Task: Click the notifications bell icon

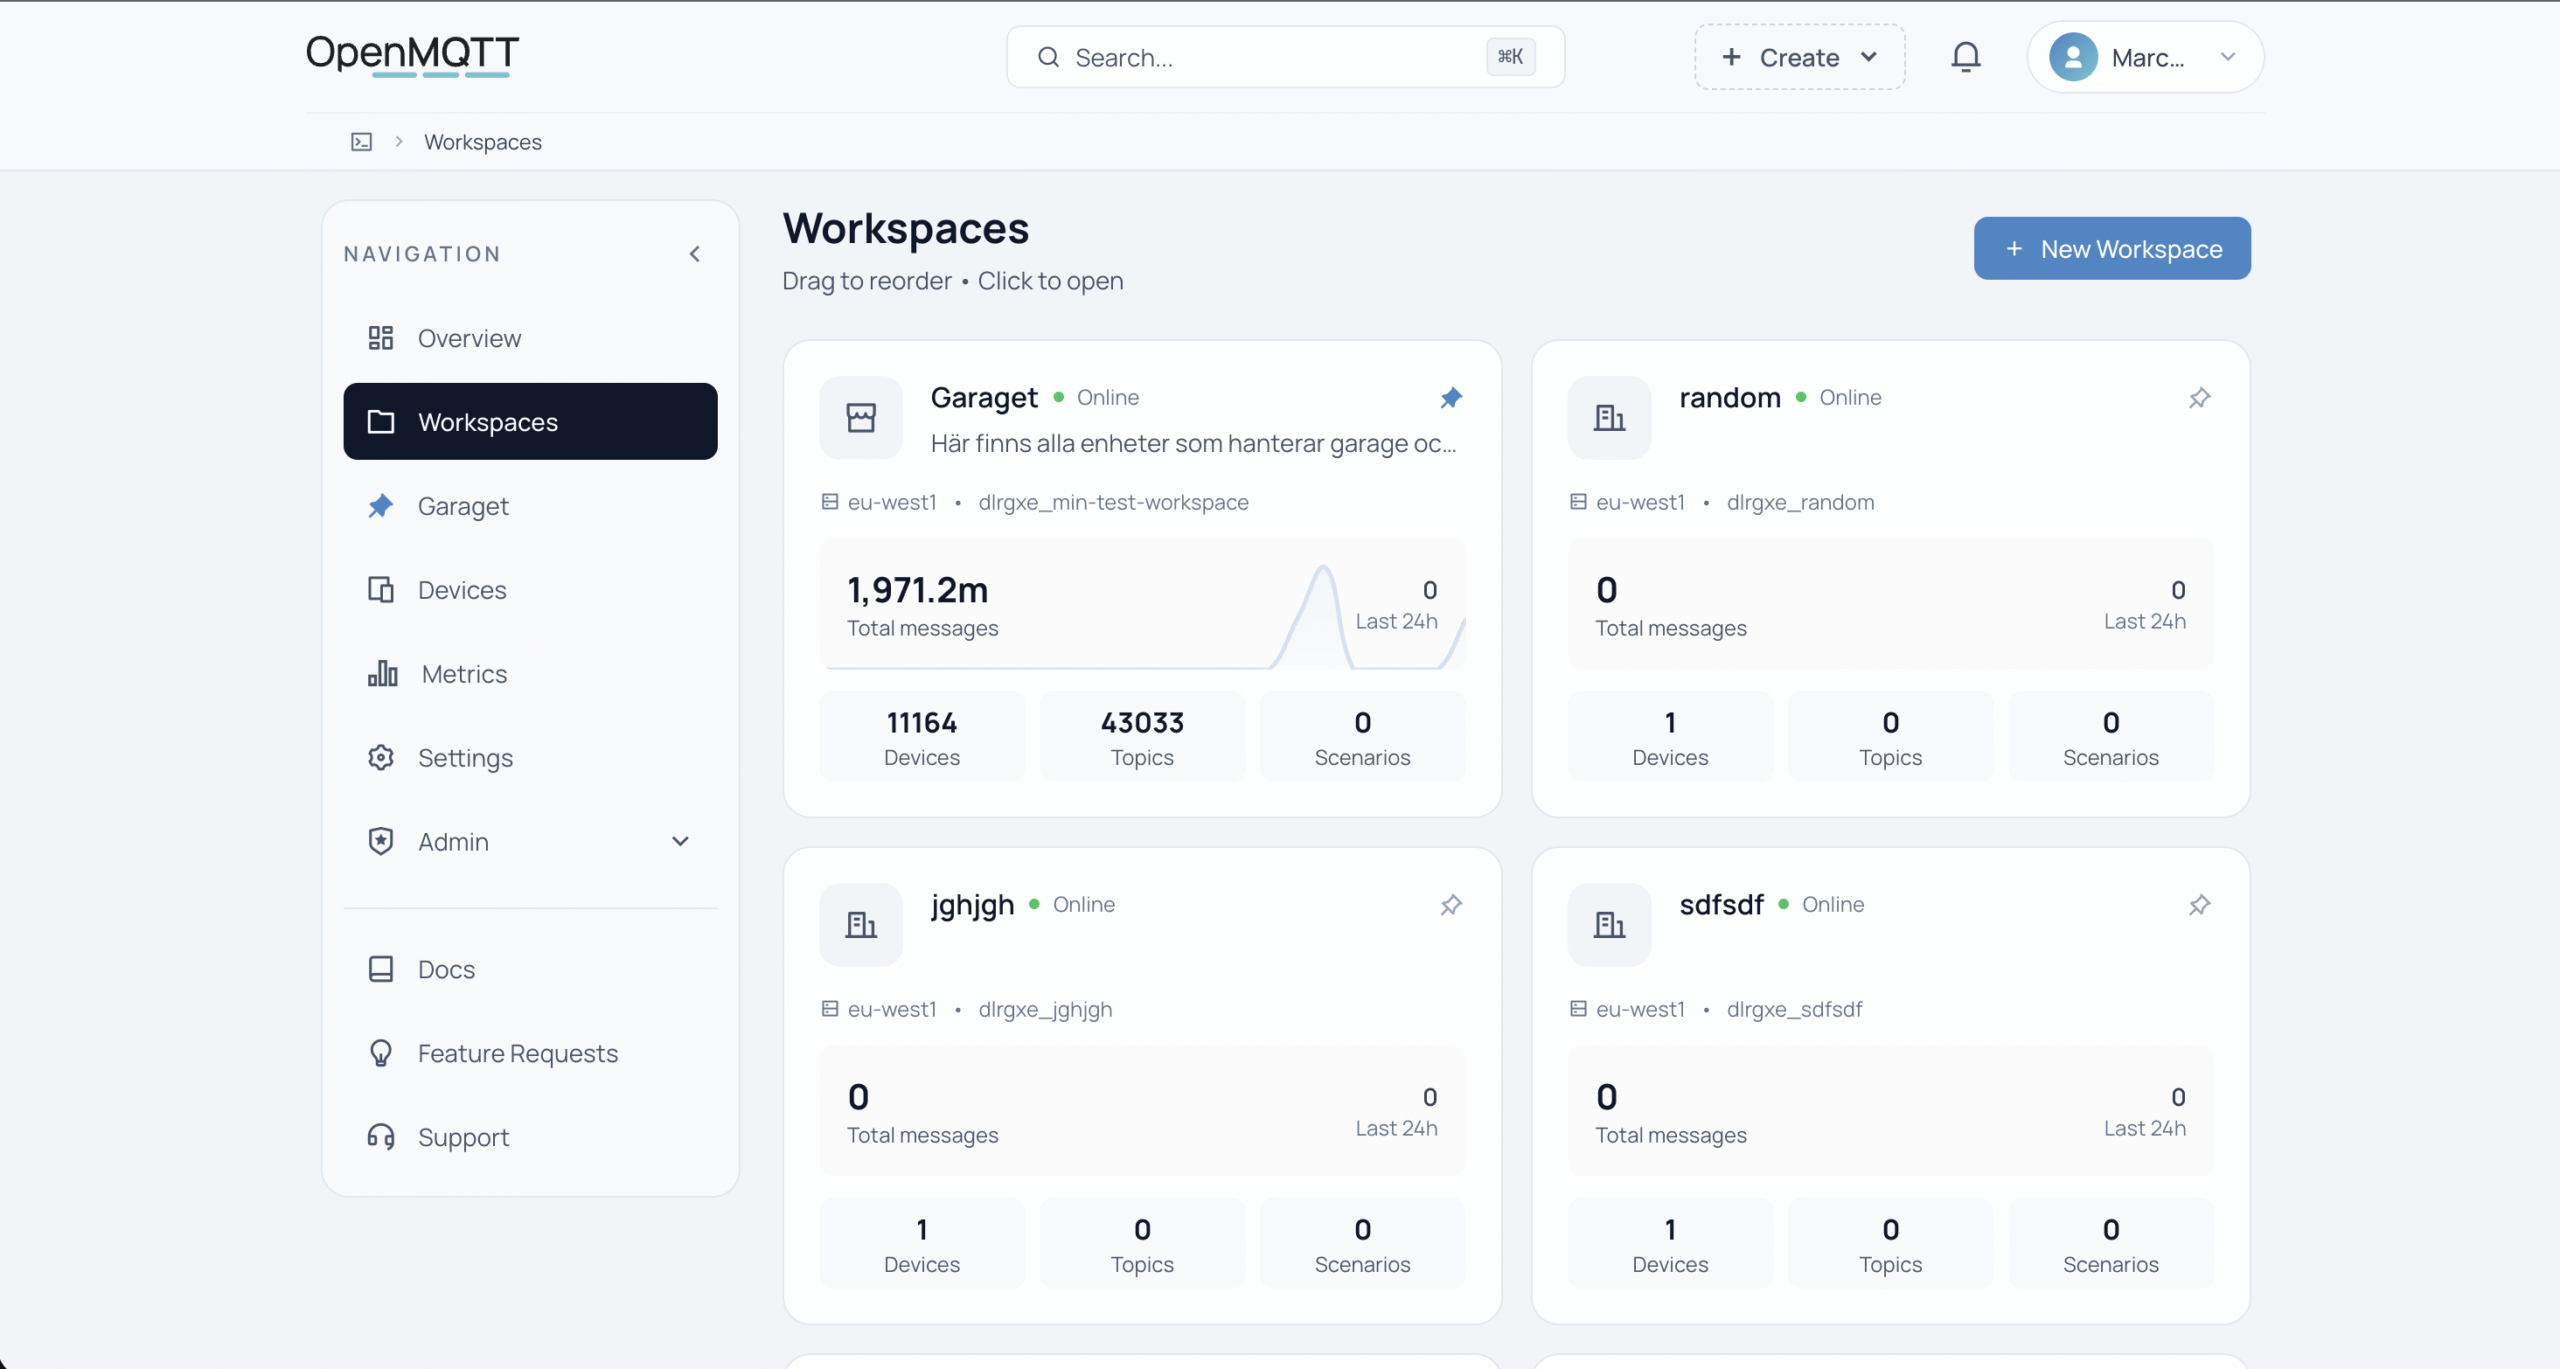Action: (1965, 57)
